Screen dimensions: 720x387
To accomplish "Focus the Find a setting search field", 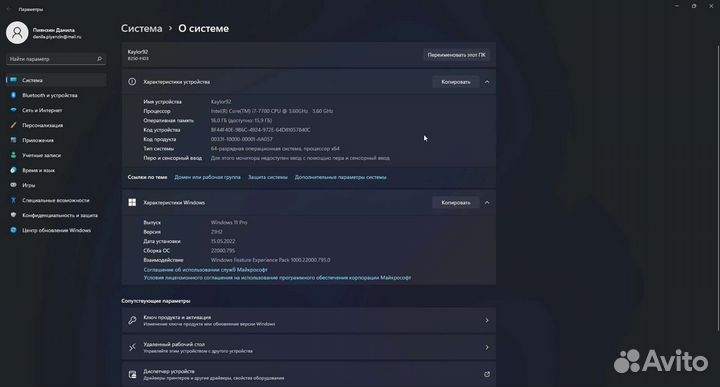I will pyautogui.click(x=56, y=59).
